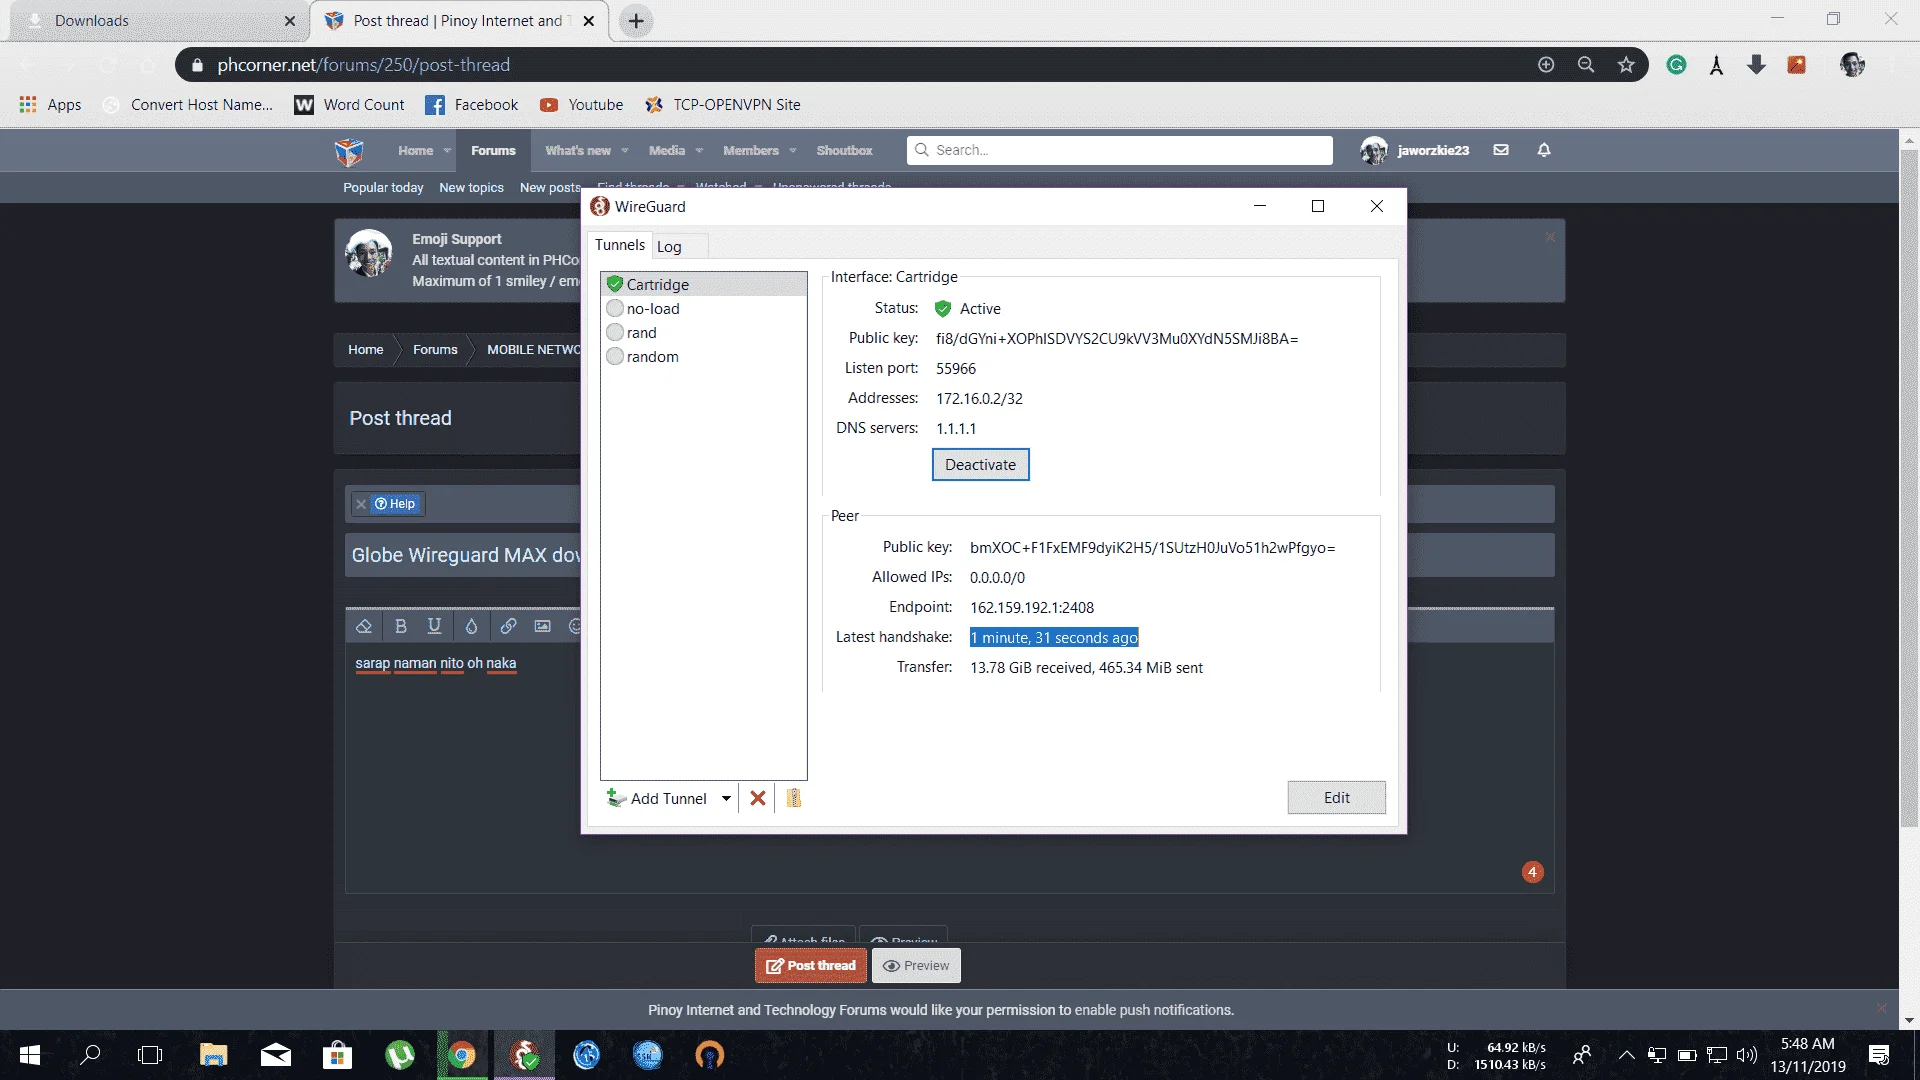
Task: Insert link icon in post editor
Action: (508, 626)
